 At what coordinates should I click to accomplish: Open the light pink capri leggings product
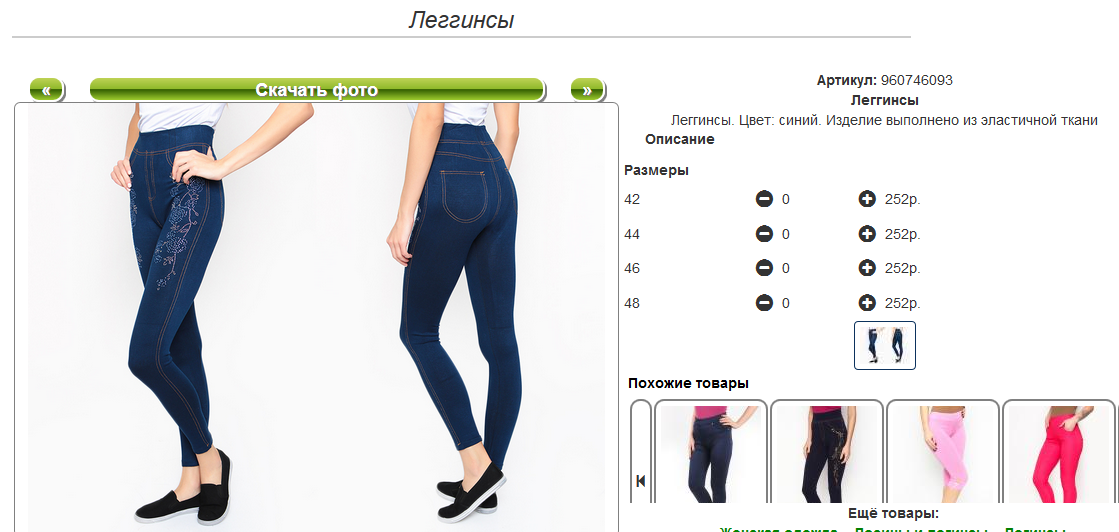(942, 454)
